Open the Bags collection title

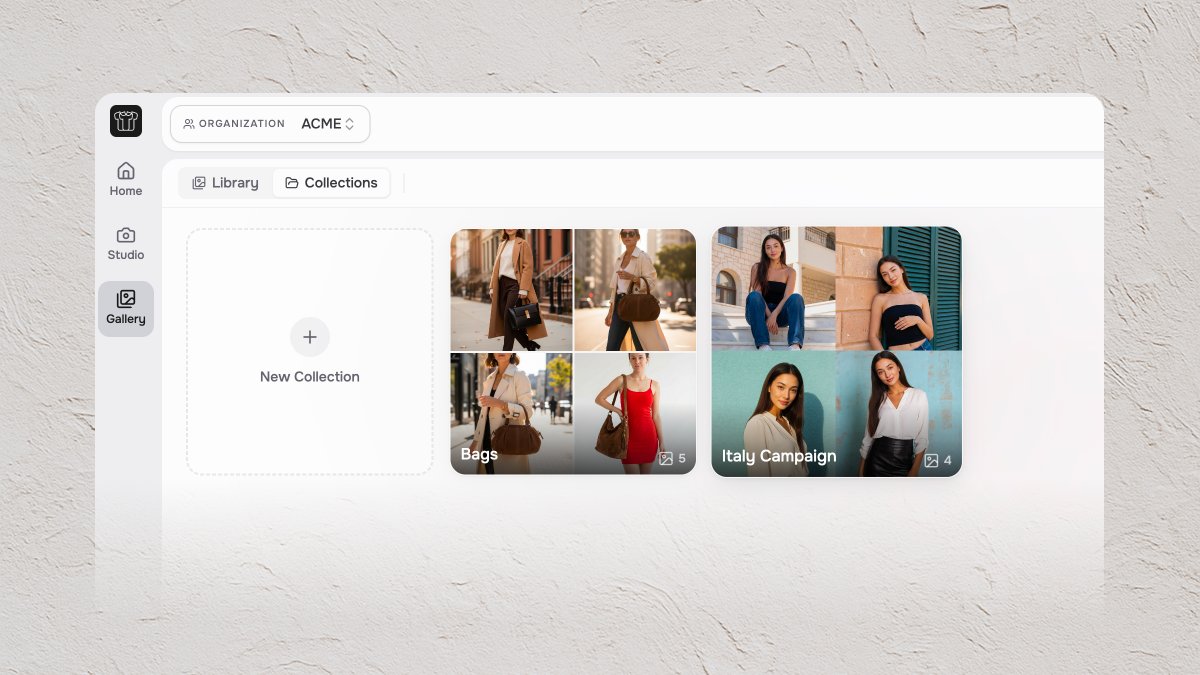click(x=479, y=454)
